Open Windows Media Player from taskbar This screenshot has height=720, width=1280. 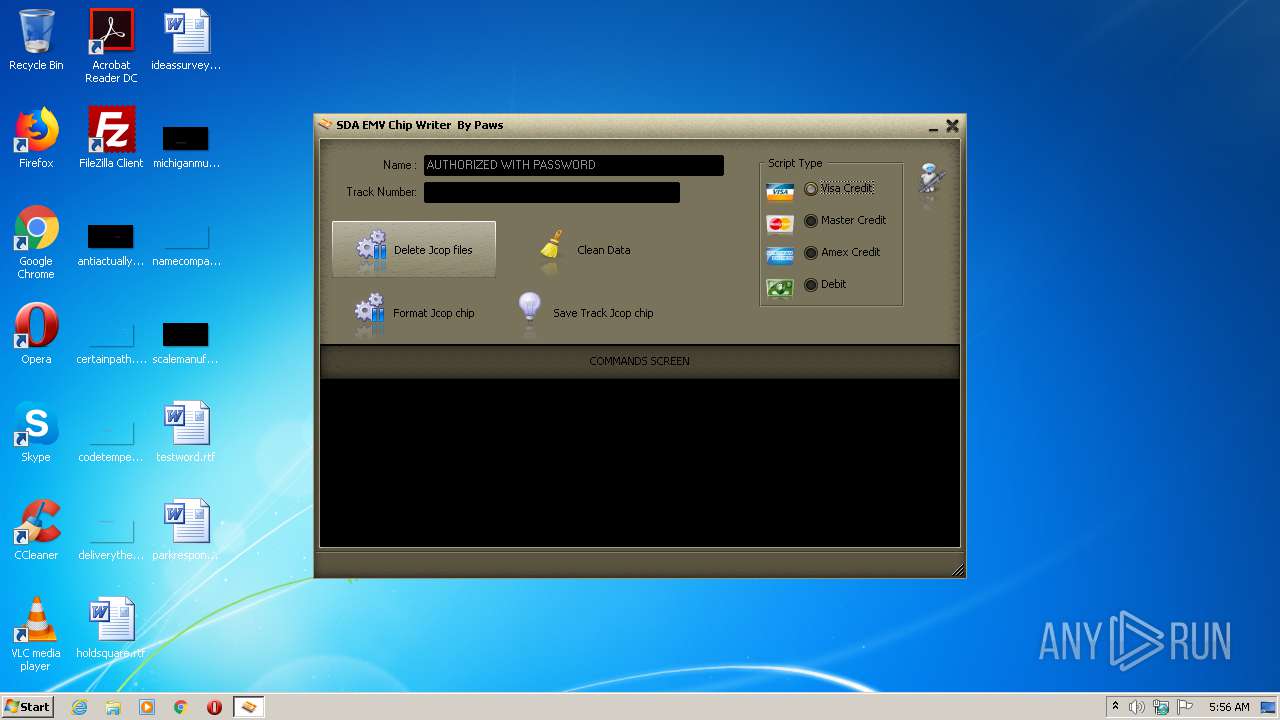pyautogui.click(x=147, y=707)
